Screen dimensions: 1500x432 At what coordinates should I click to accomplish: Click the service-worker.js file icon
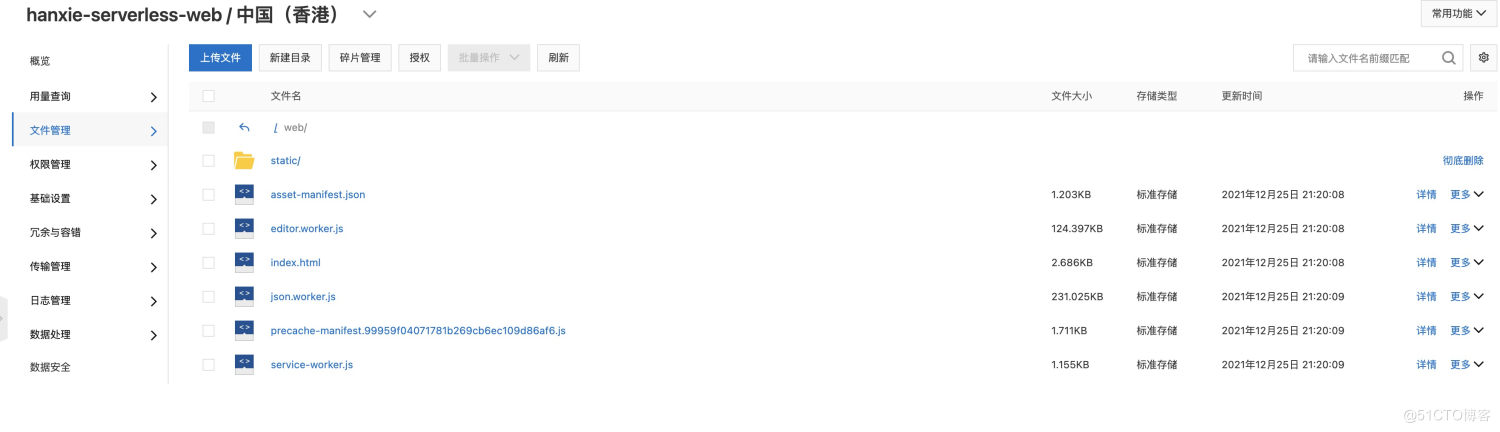pos(244,365)
